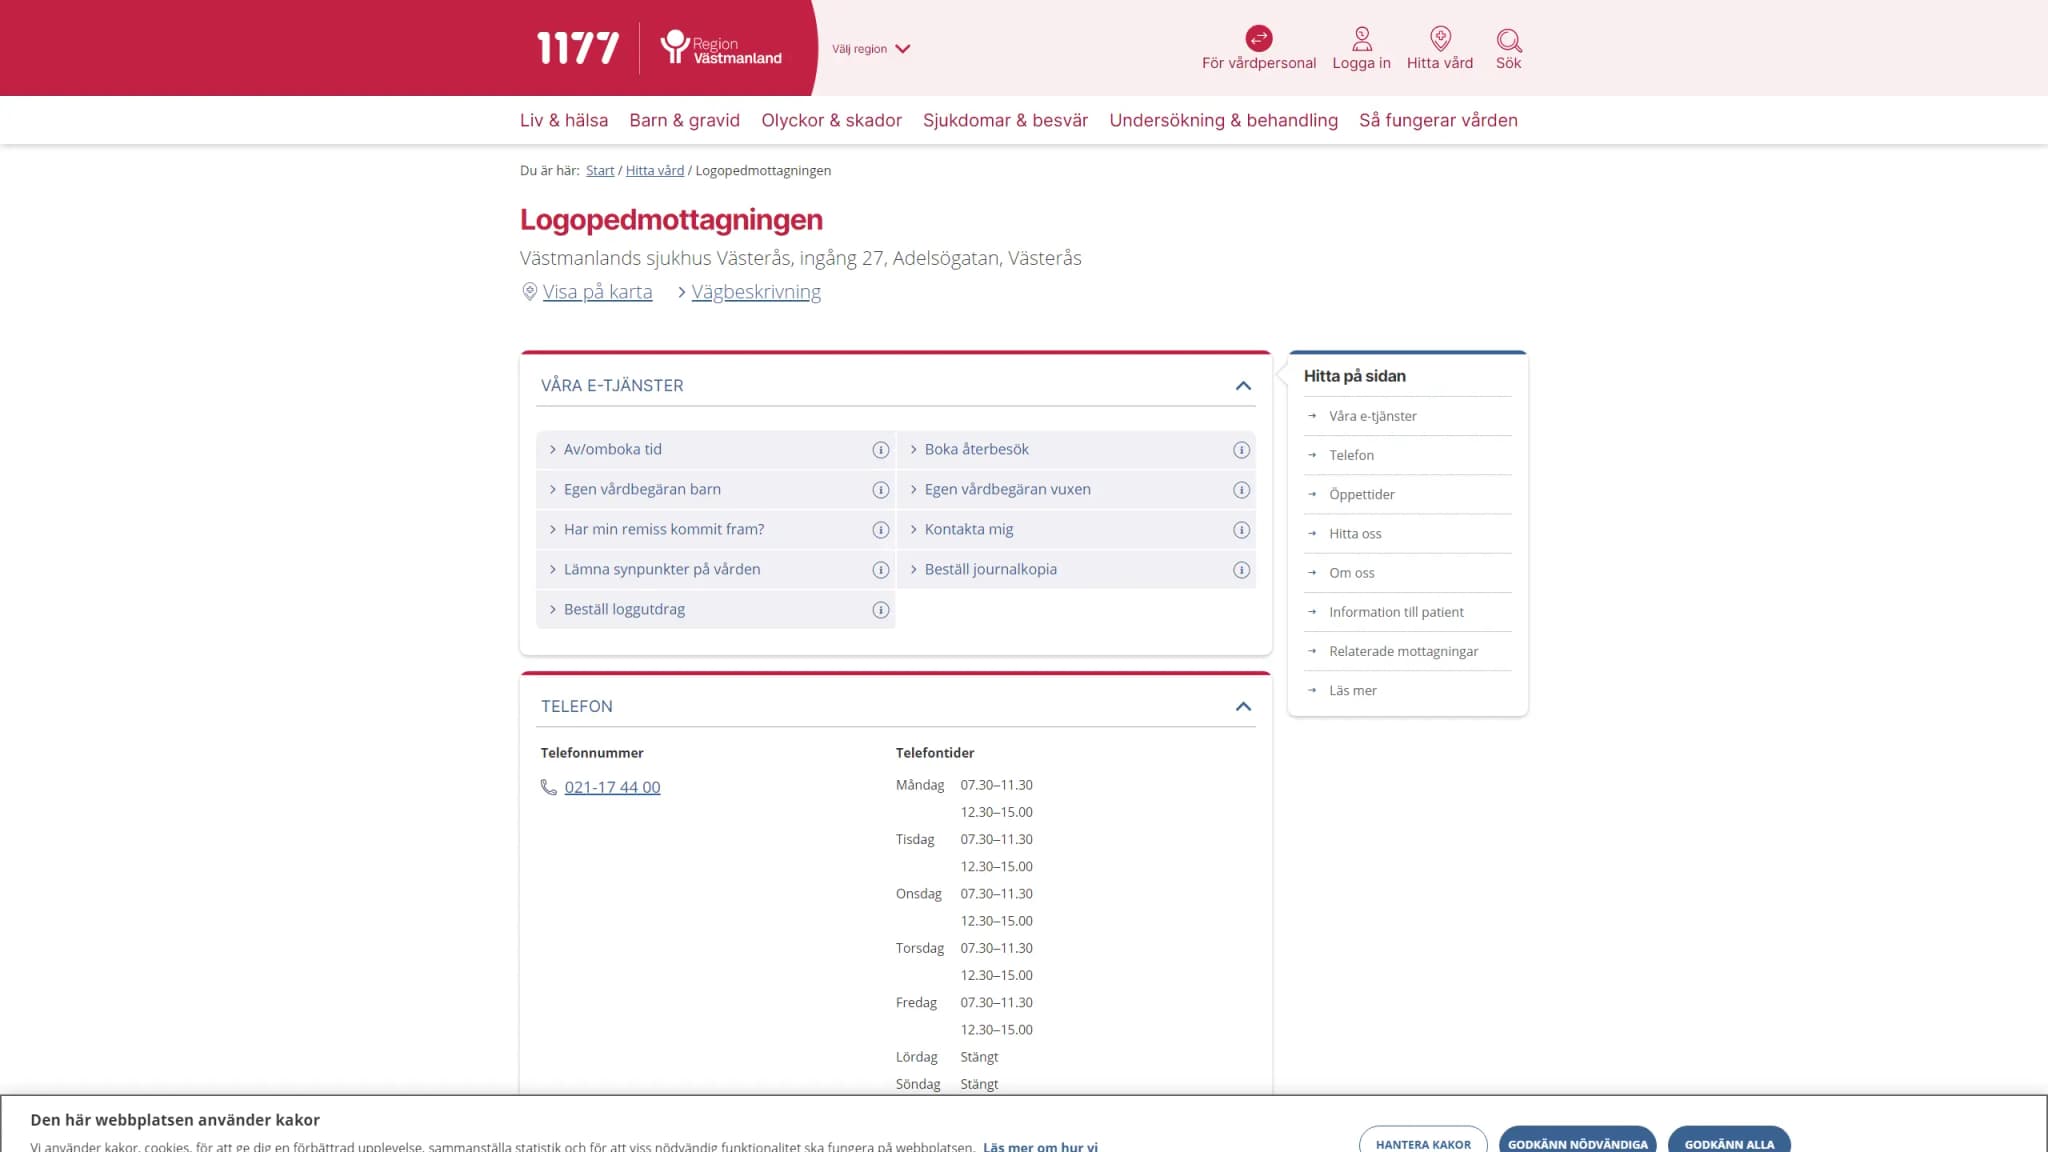
Task: Jump to Hitta oss in sidebar
Action: pos(1355,534)
